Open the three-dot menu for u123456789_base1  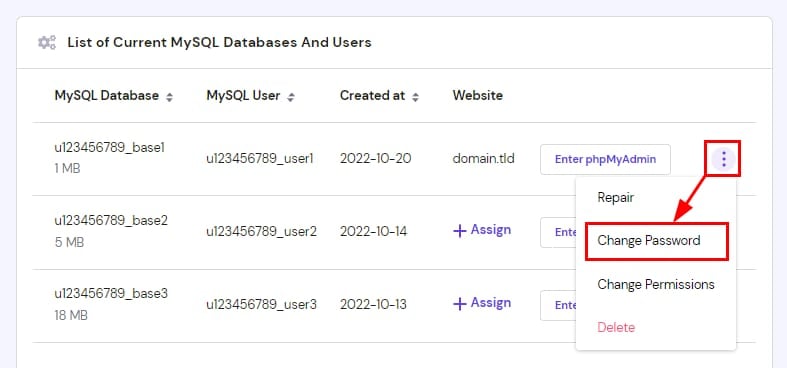pos(723,160)
